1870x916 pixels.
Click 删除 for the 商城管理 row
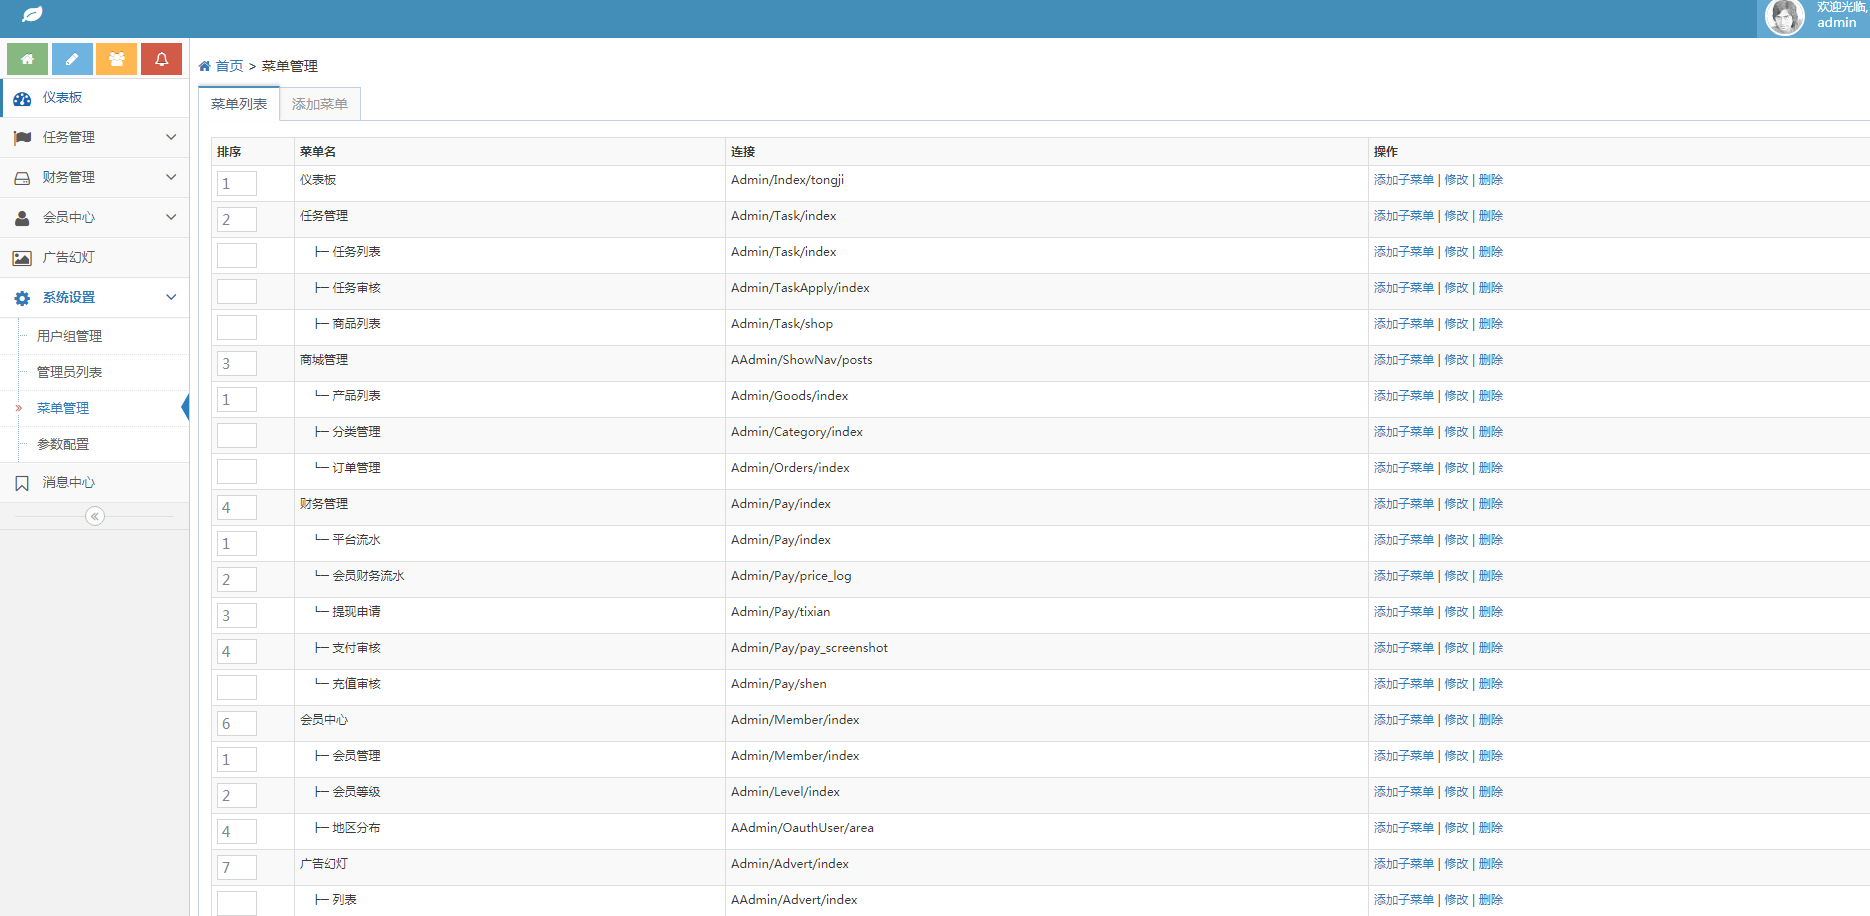pos(1491,360)
